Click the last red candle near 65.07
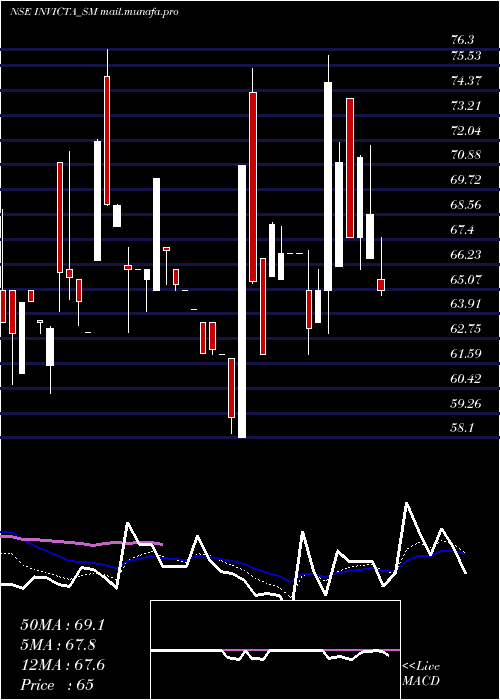Viewport: 500px width, 700px height. [x=381, y=285]
